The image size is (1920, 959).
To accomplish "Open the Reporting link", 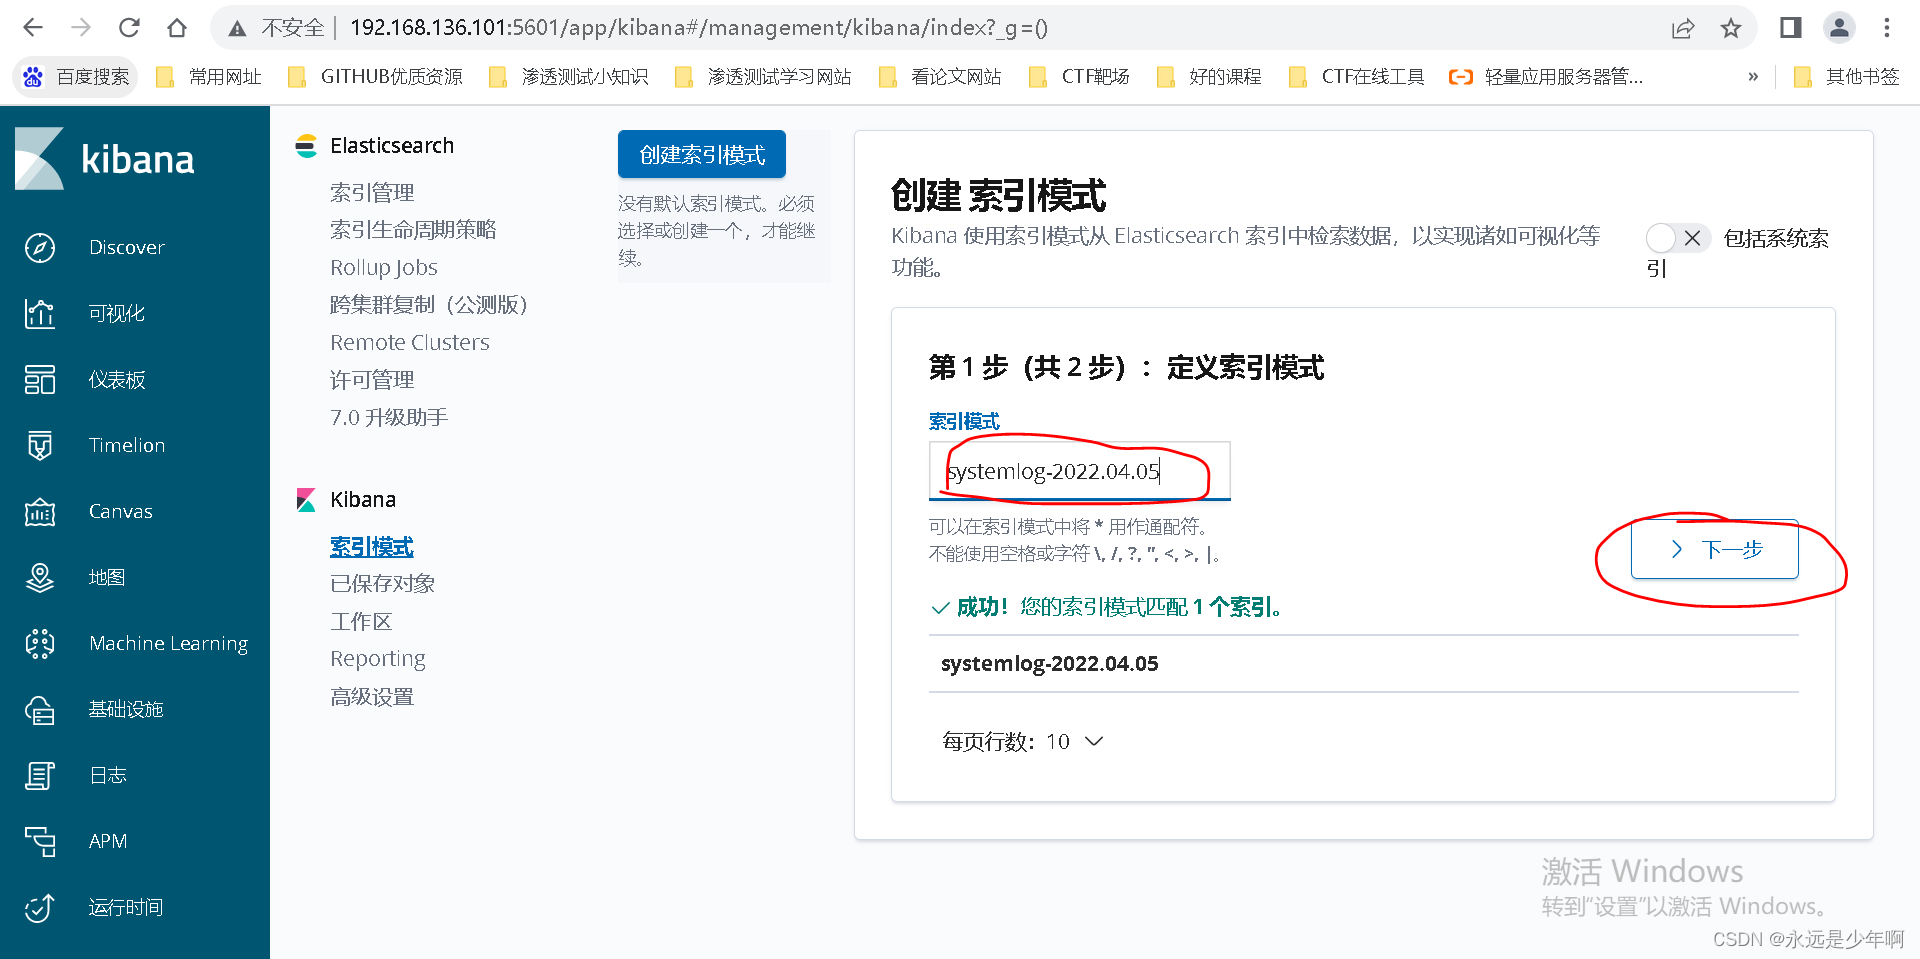I will pyautogui.click(x=378, y=659).
